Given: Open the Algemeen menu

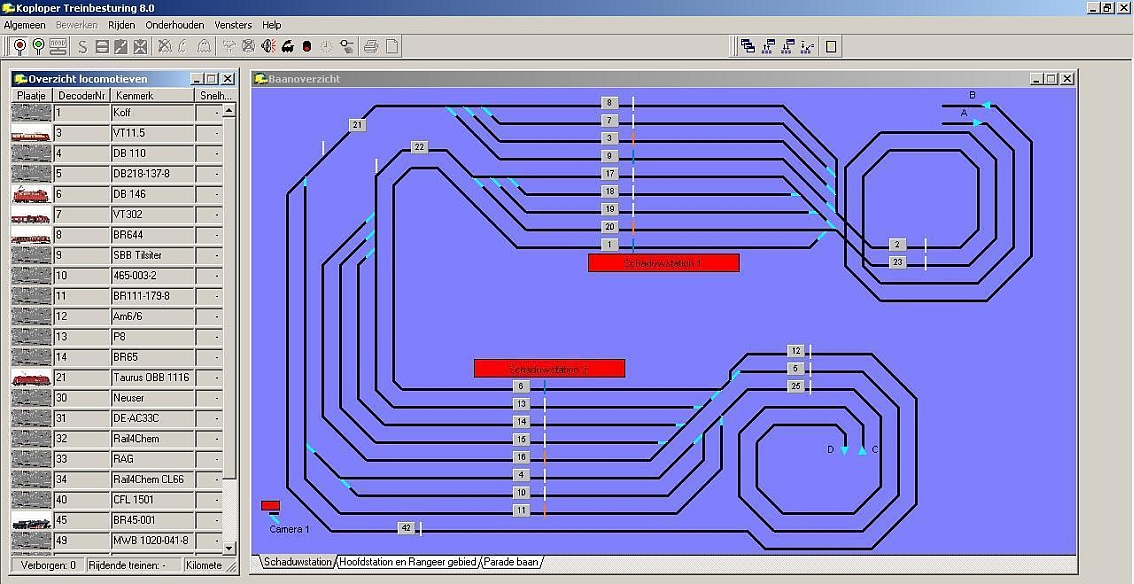Looking at the screenshot, I should point(25,25).
